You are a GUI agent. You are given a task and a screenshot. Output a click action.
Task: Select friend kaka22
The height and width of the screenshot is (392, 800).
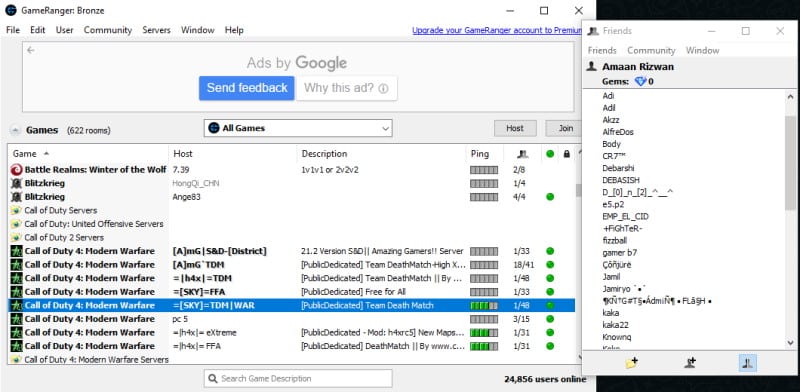pyautogui.click(x=615, y=325)
